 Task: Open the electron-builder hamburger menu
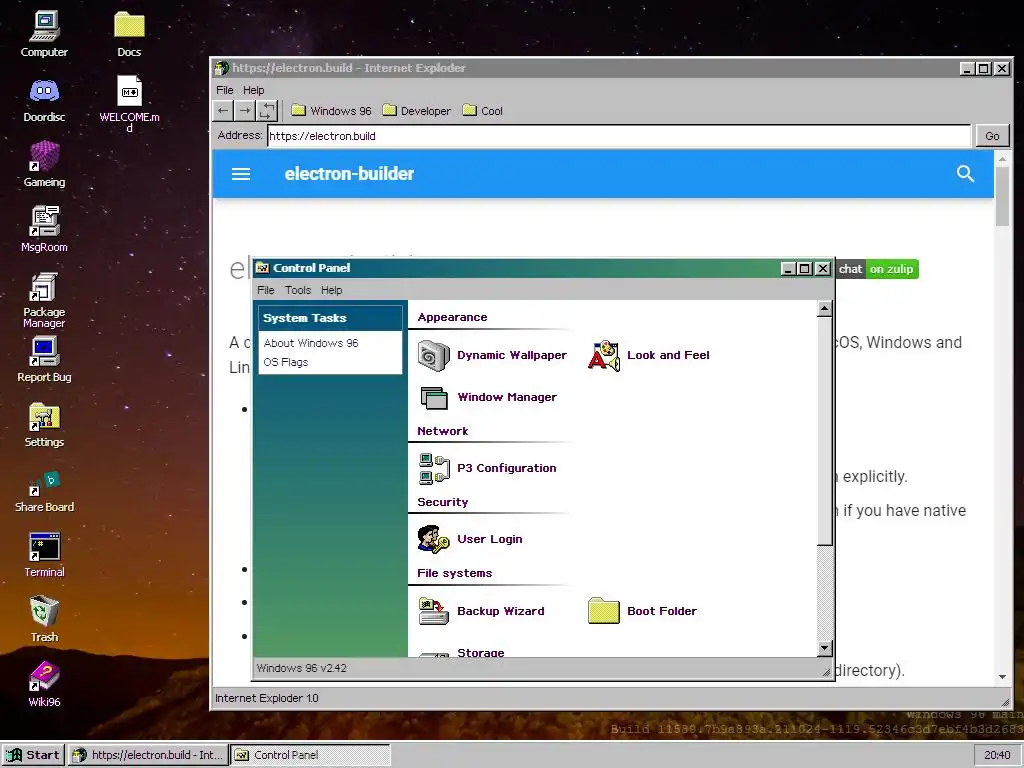tap(241, 174)
